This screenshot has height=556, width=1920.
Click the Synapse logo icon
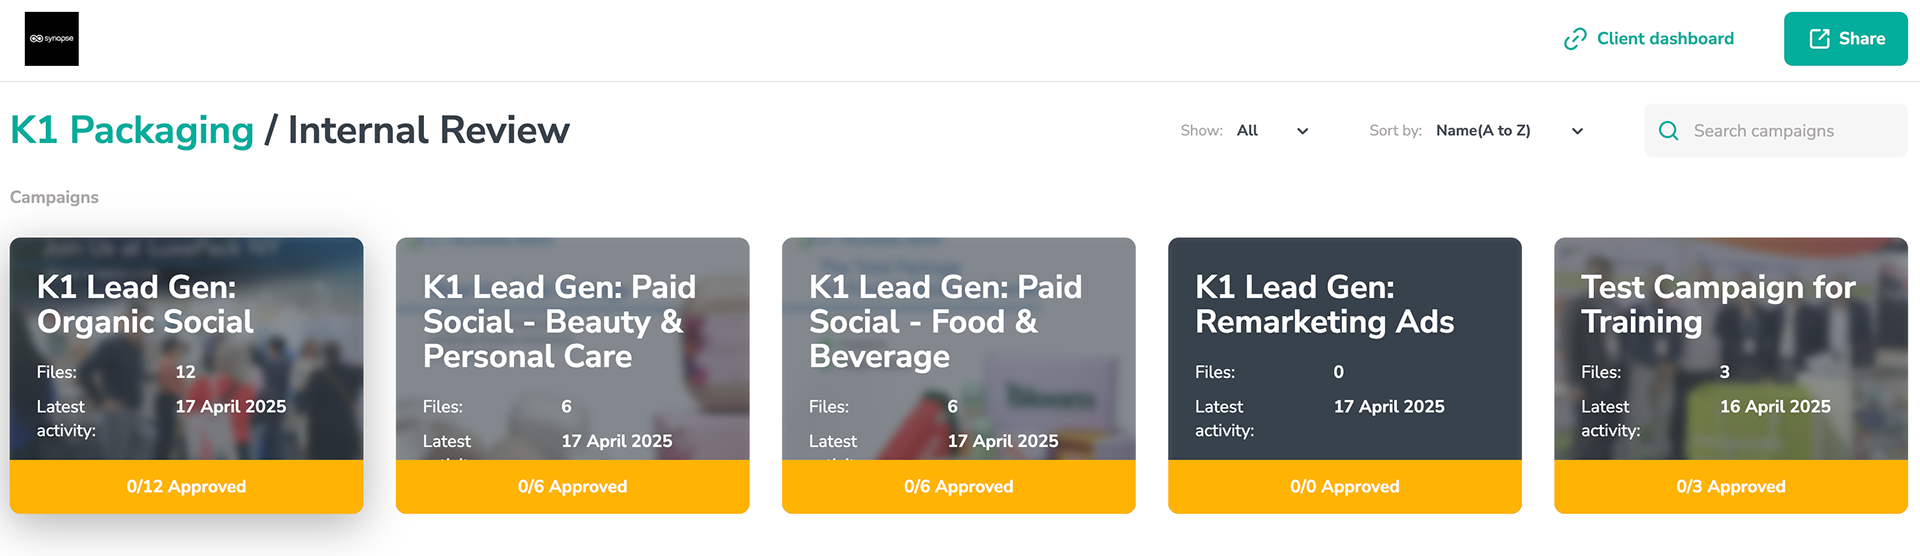point(52,39)
